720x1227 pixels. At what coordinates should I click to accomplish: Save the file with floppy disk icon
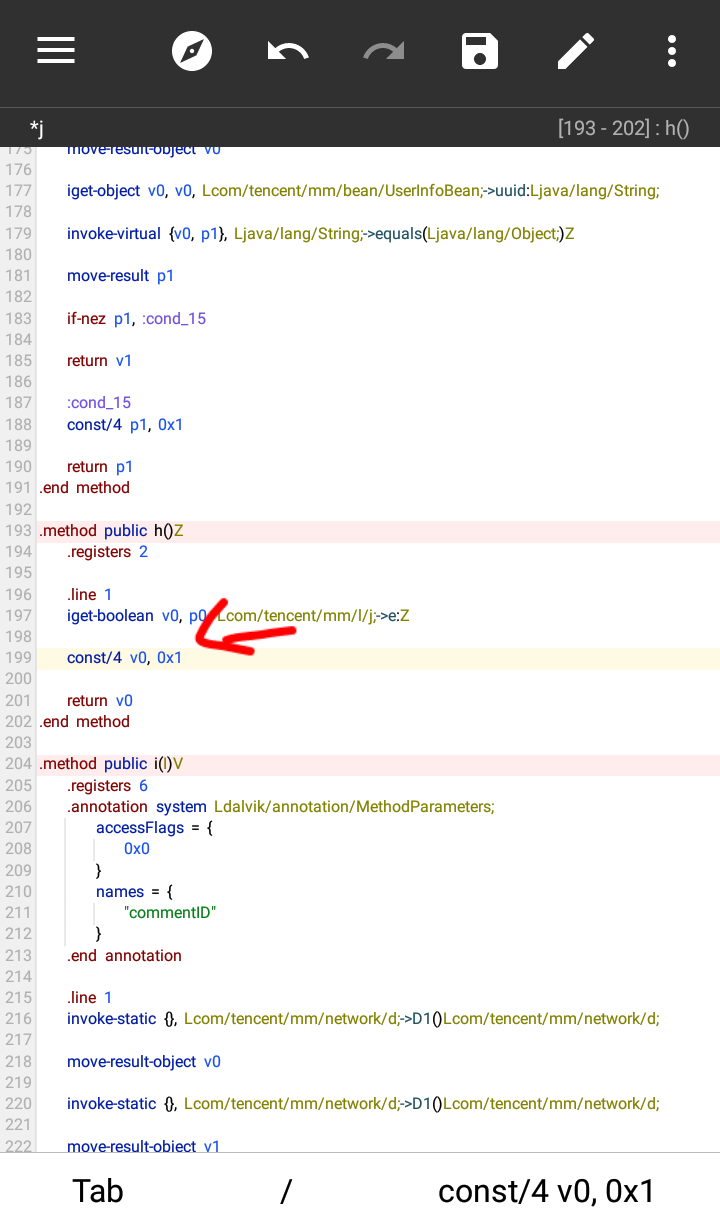(x=480, y=51)
